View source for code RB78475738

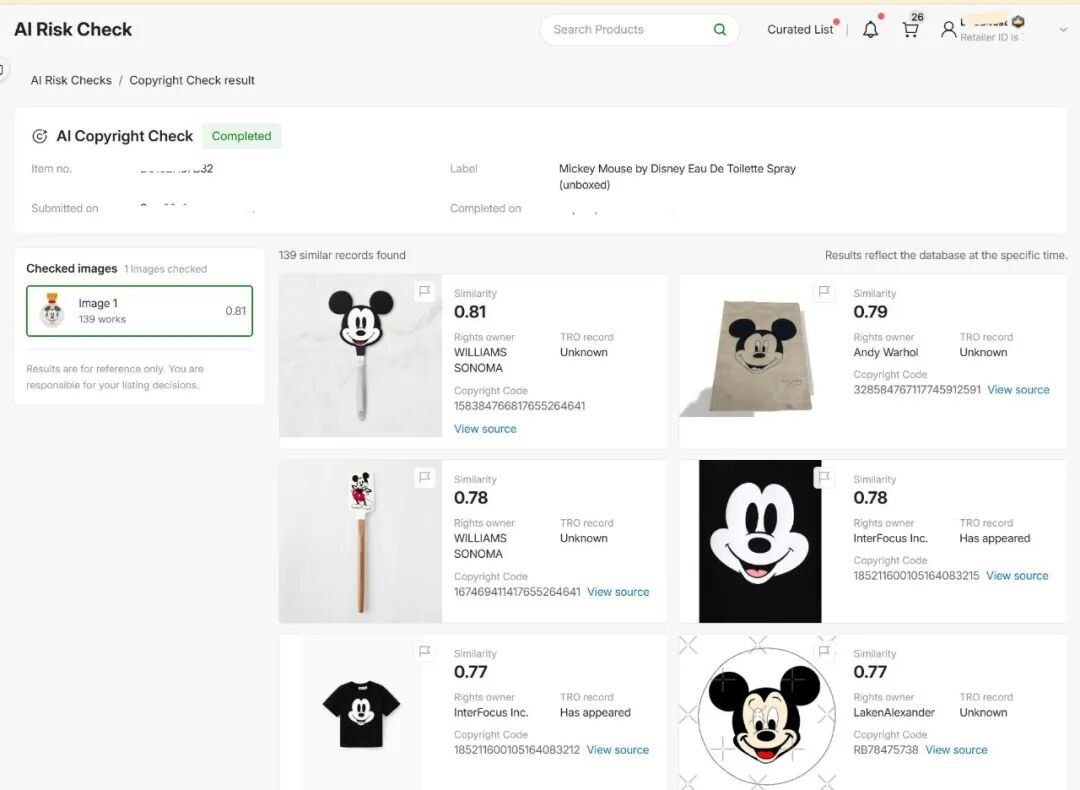click(x=956, y=750)
